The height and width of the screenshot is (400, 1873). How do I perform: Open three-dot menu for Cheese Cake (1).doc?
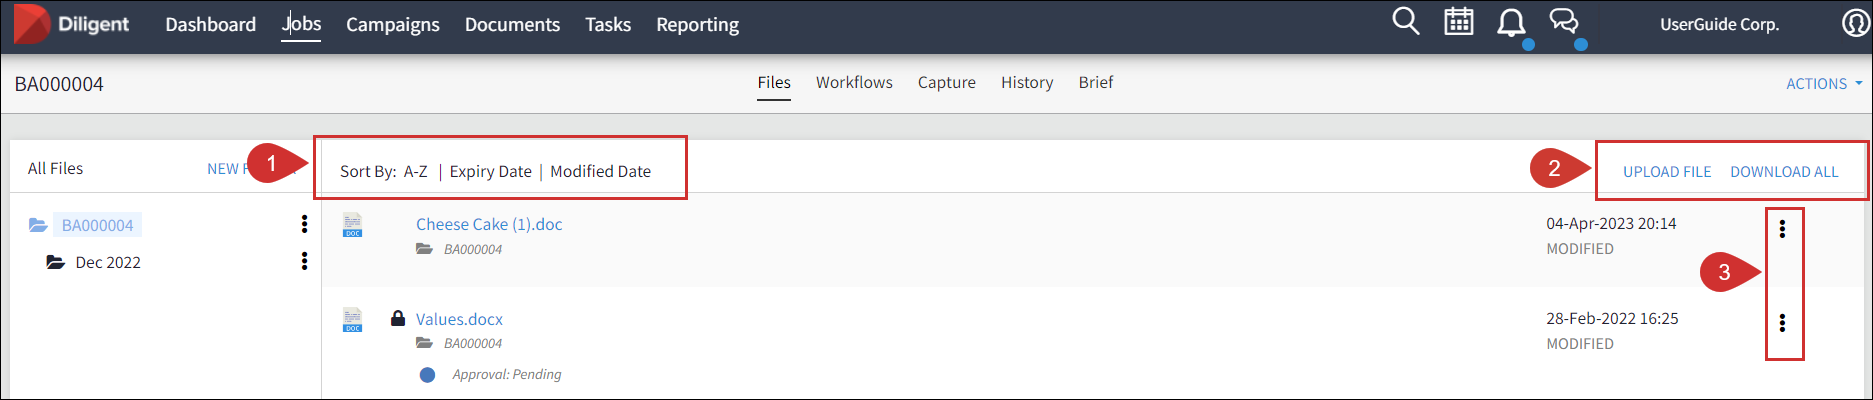click(x=1782, y=229)
